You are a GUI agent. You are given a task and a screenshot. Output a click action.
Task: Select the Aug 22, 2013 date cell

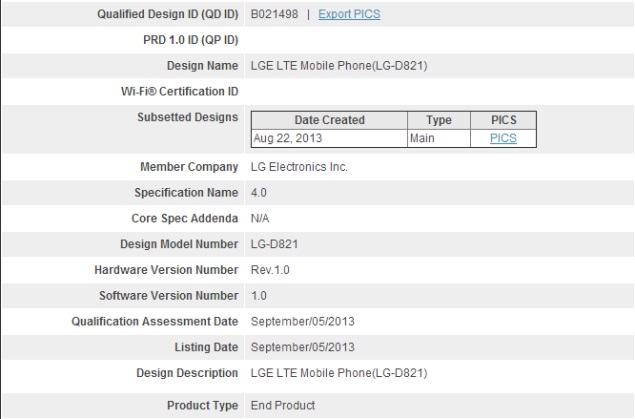(x=285, y=138)
